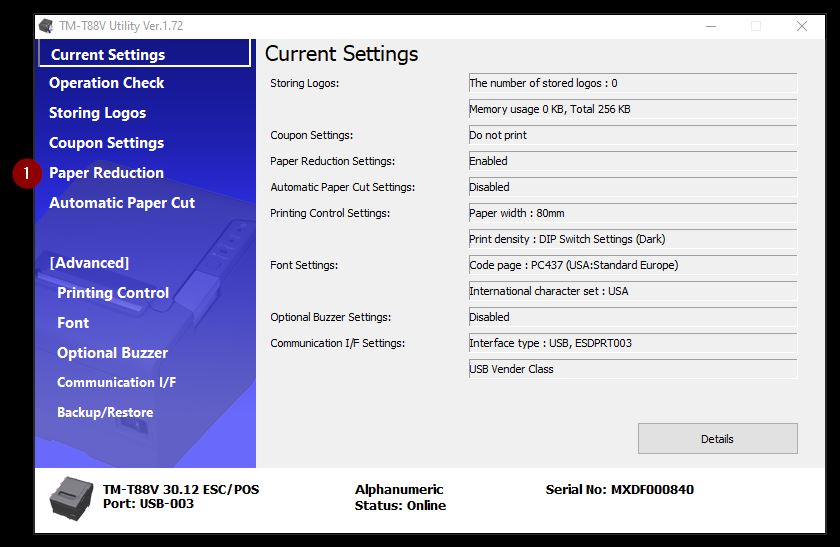Click the 'Font Settings:' label

304,265
